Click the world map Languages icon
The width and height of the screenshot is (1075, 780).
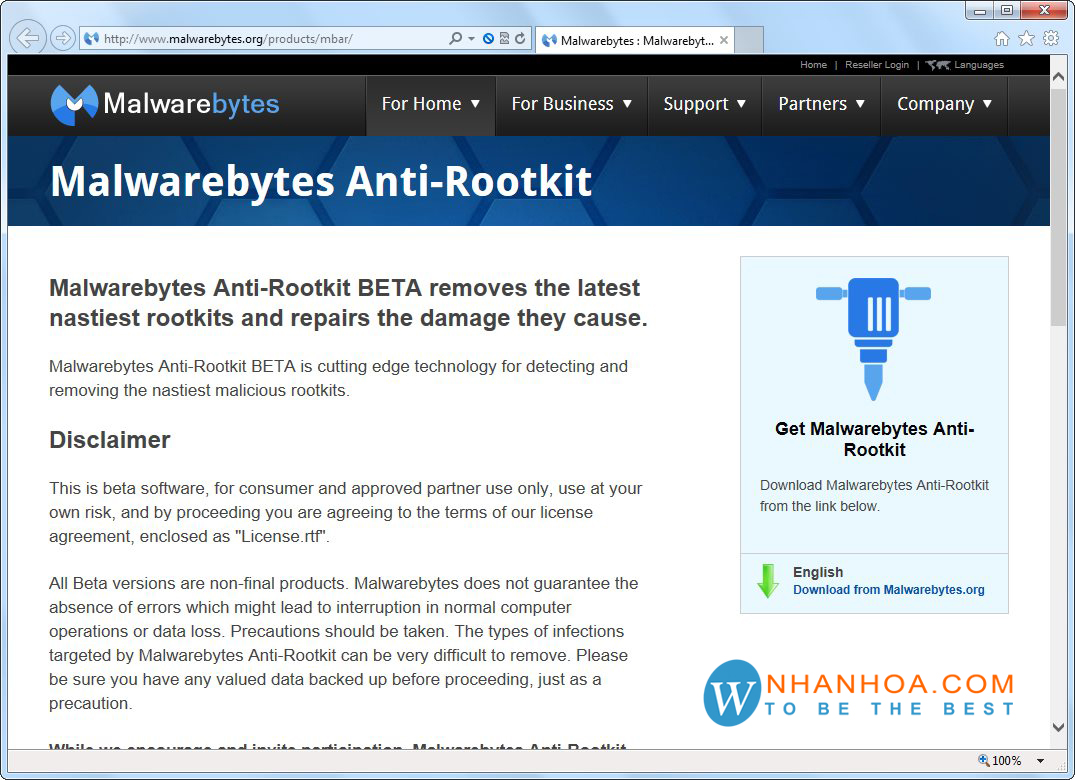(x=937, y=64)
